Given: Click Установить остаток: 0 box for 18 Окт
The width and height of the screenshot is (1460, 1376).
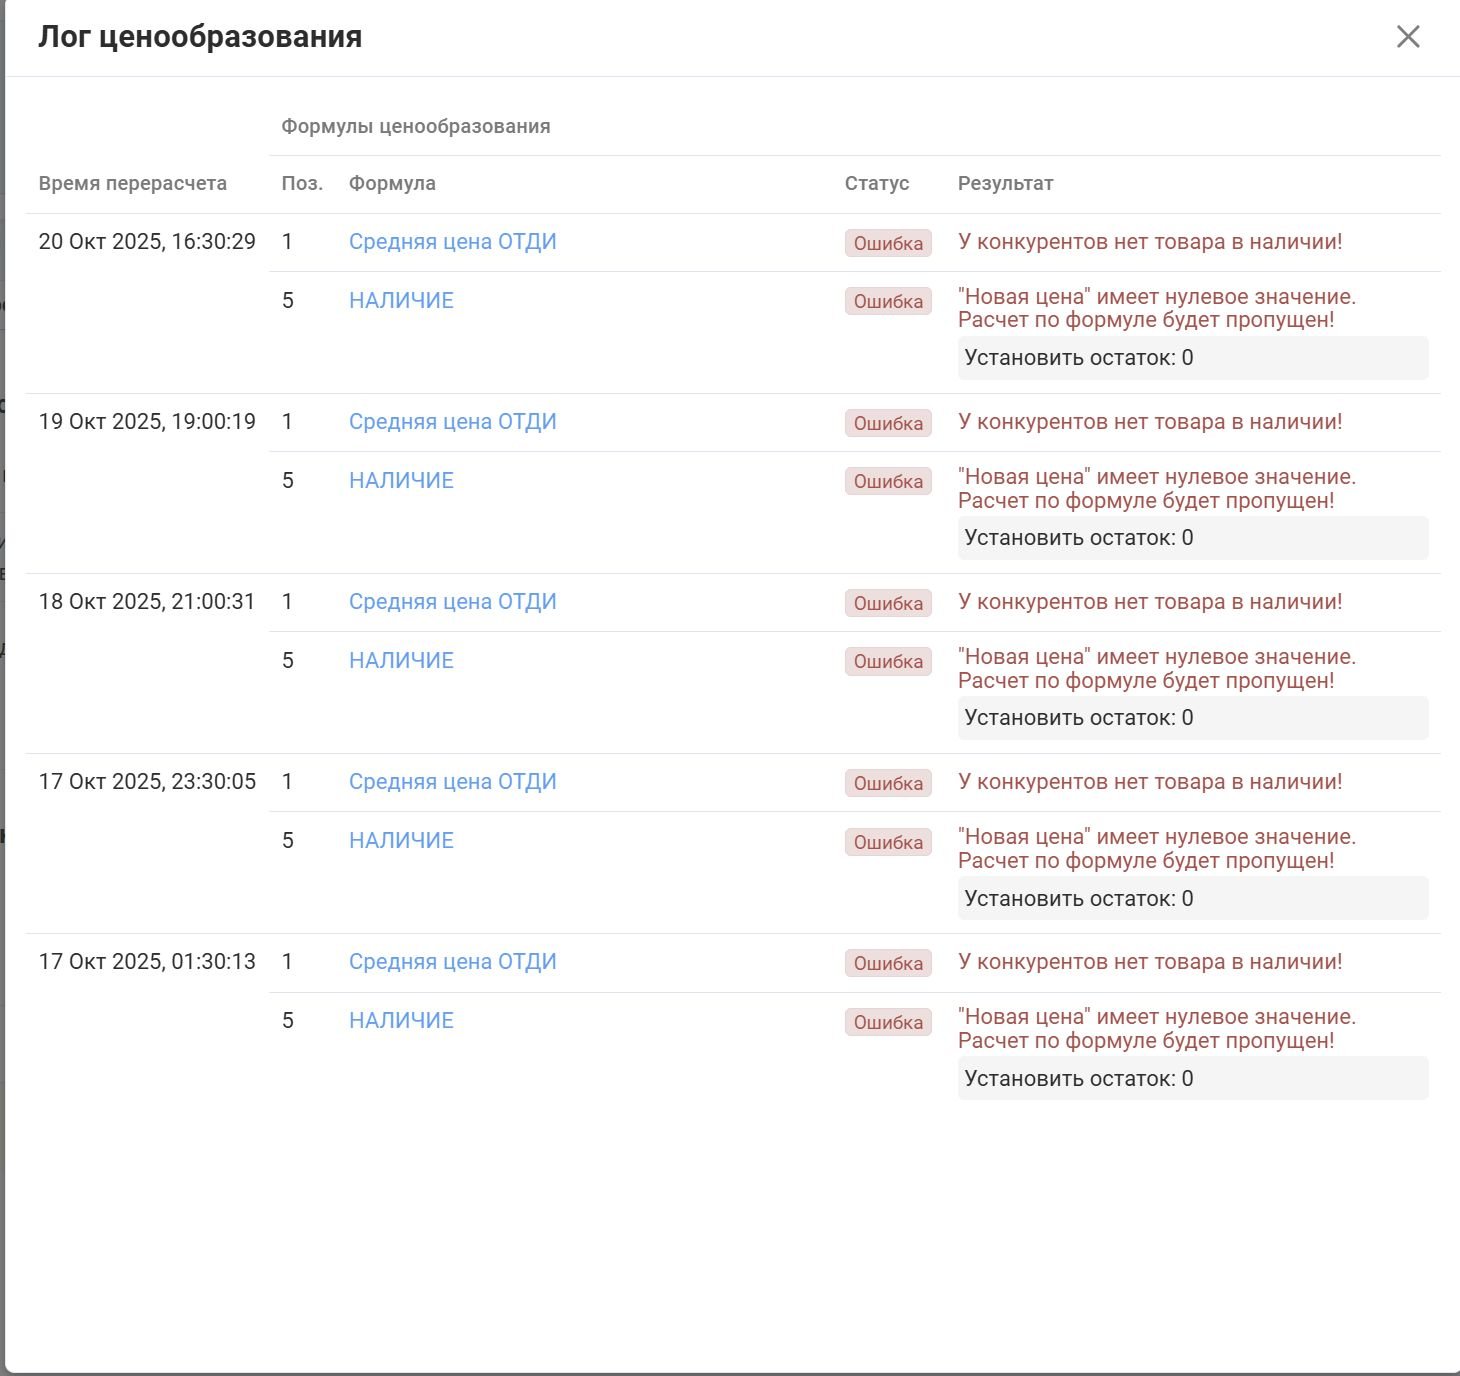Looking at the screenshot, I should 1192,718.
